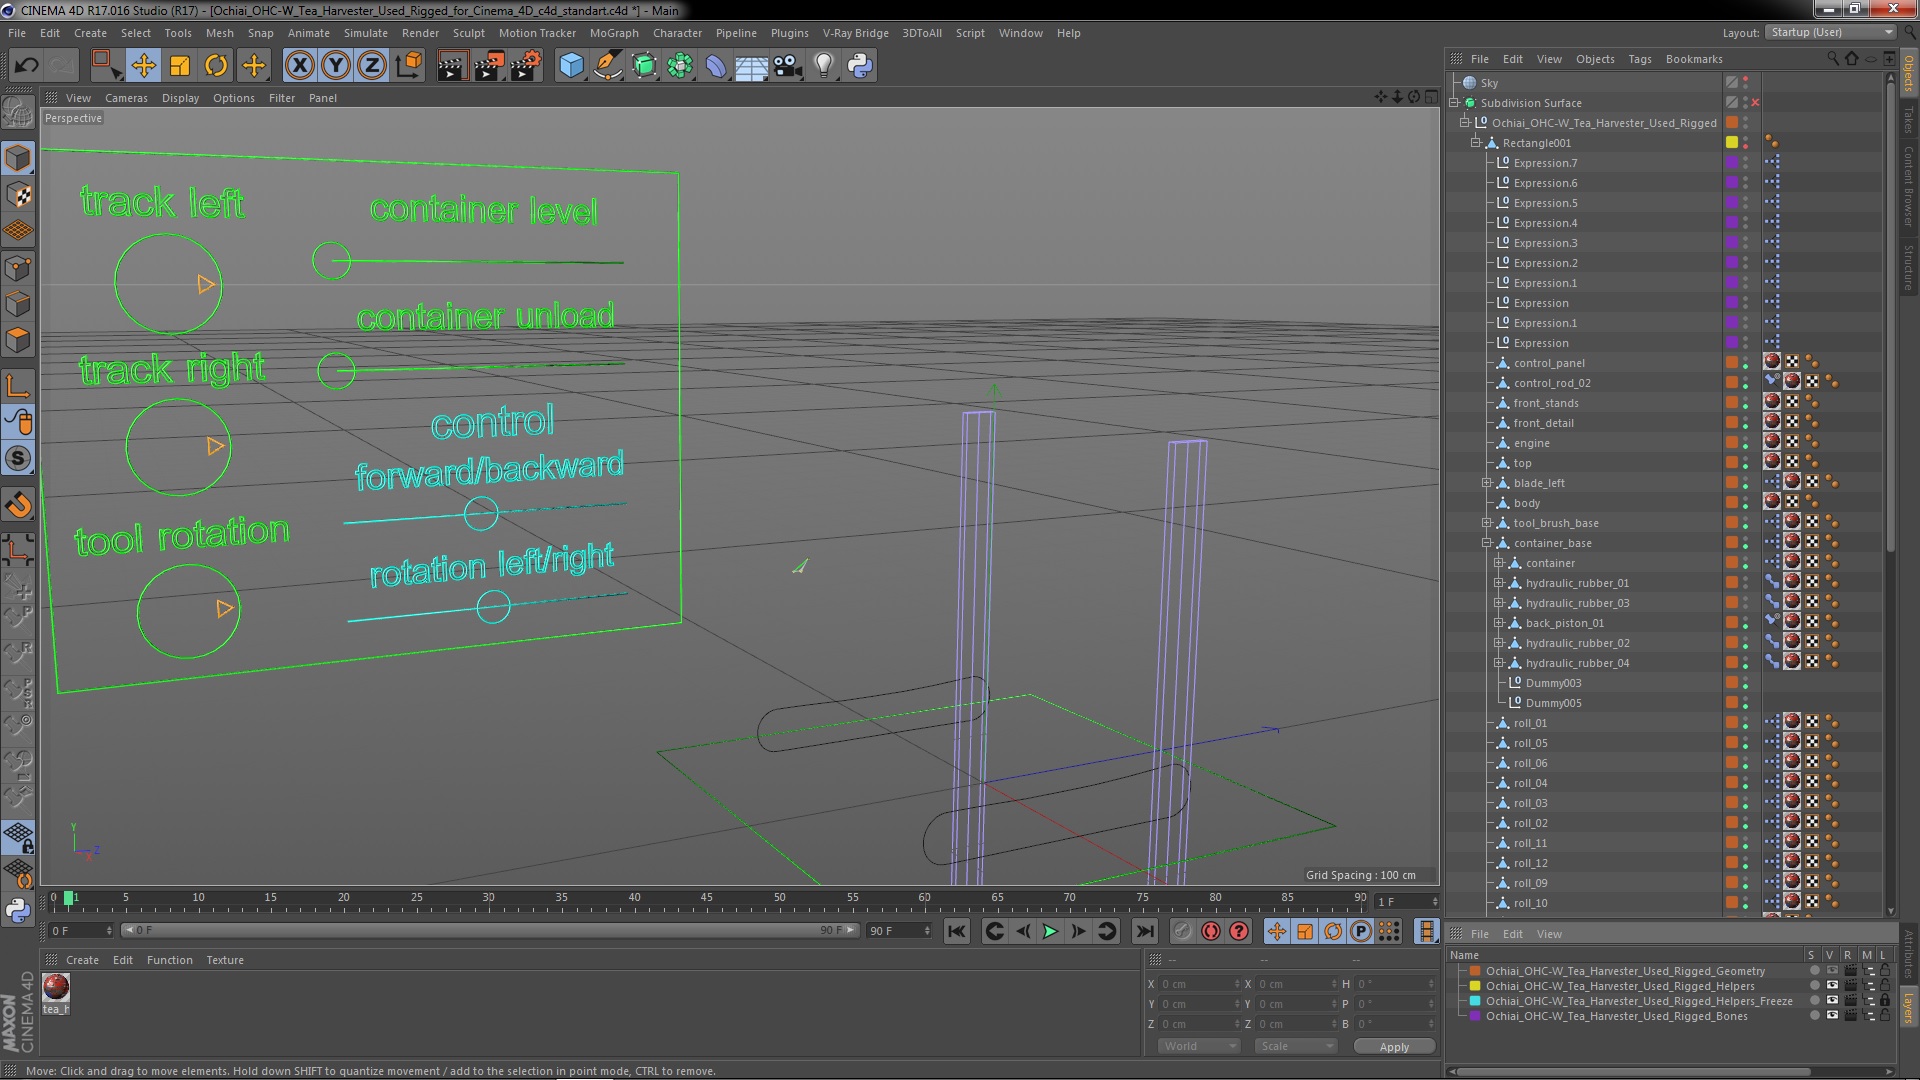Enable Axis mode L-shaped icon
The height and width of the screenshot is (1080, 1920).
pos(18,386)
